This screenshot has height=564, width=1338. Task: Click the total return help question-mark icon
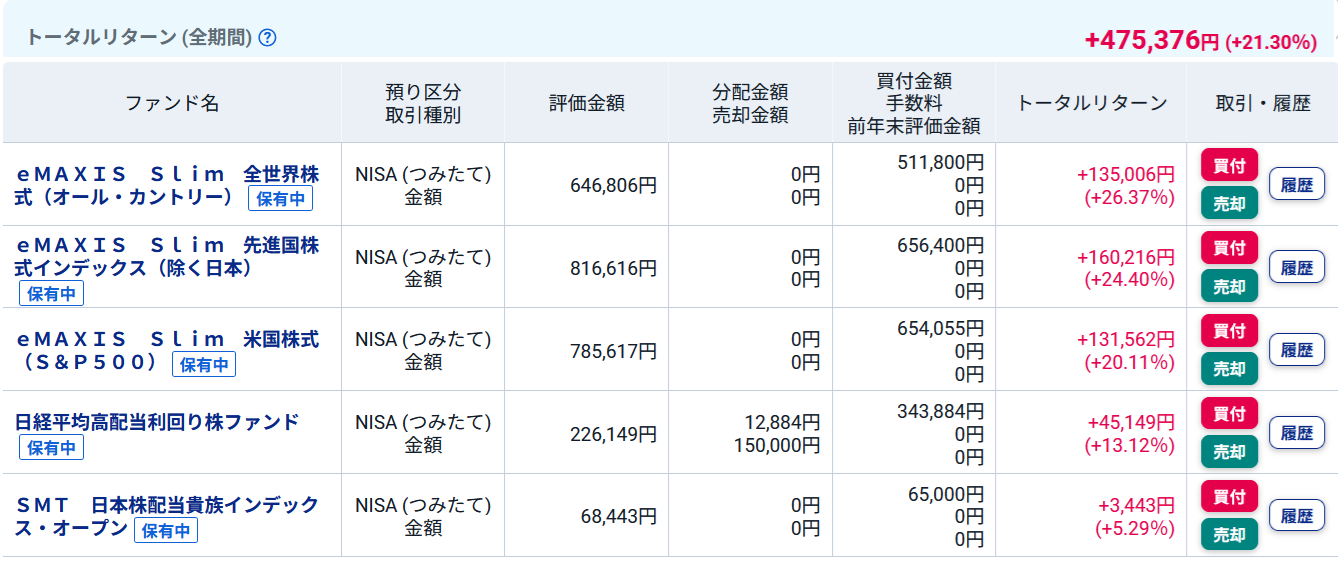(x=267, y=38)
